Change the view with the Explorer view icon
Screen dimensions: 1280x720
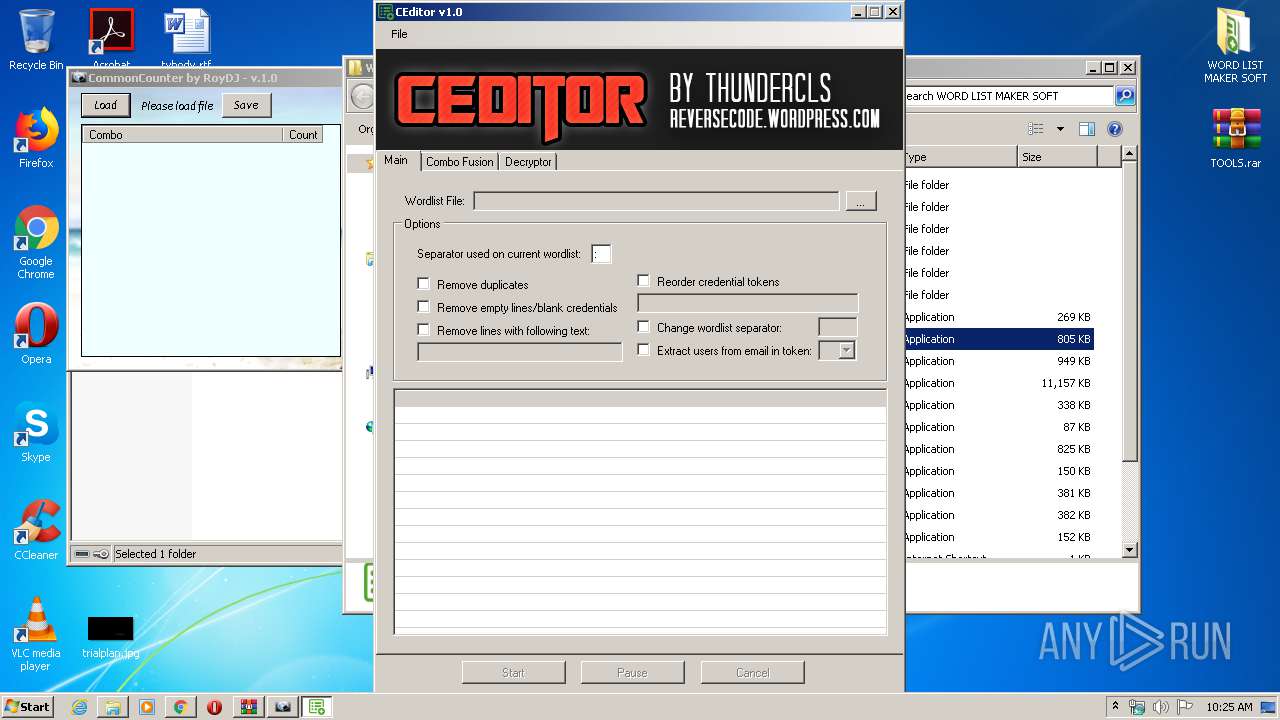tap(1036, 129)
